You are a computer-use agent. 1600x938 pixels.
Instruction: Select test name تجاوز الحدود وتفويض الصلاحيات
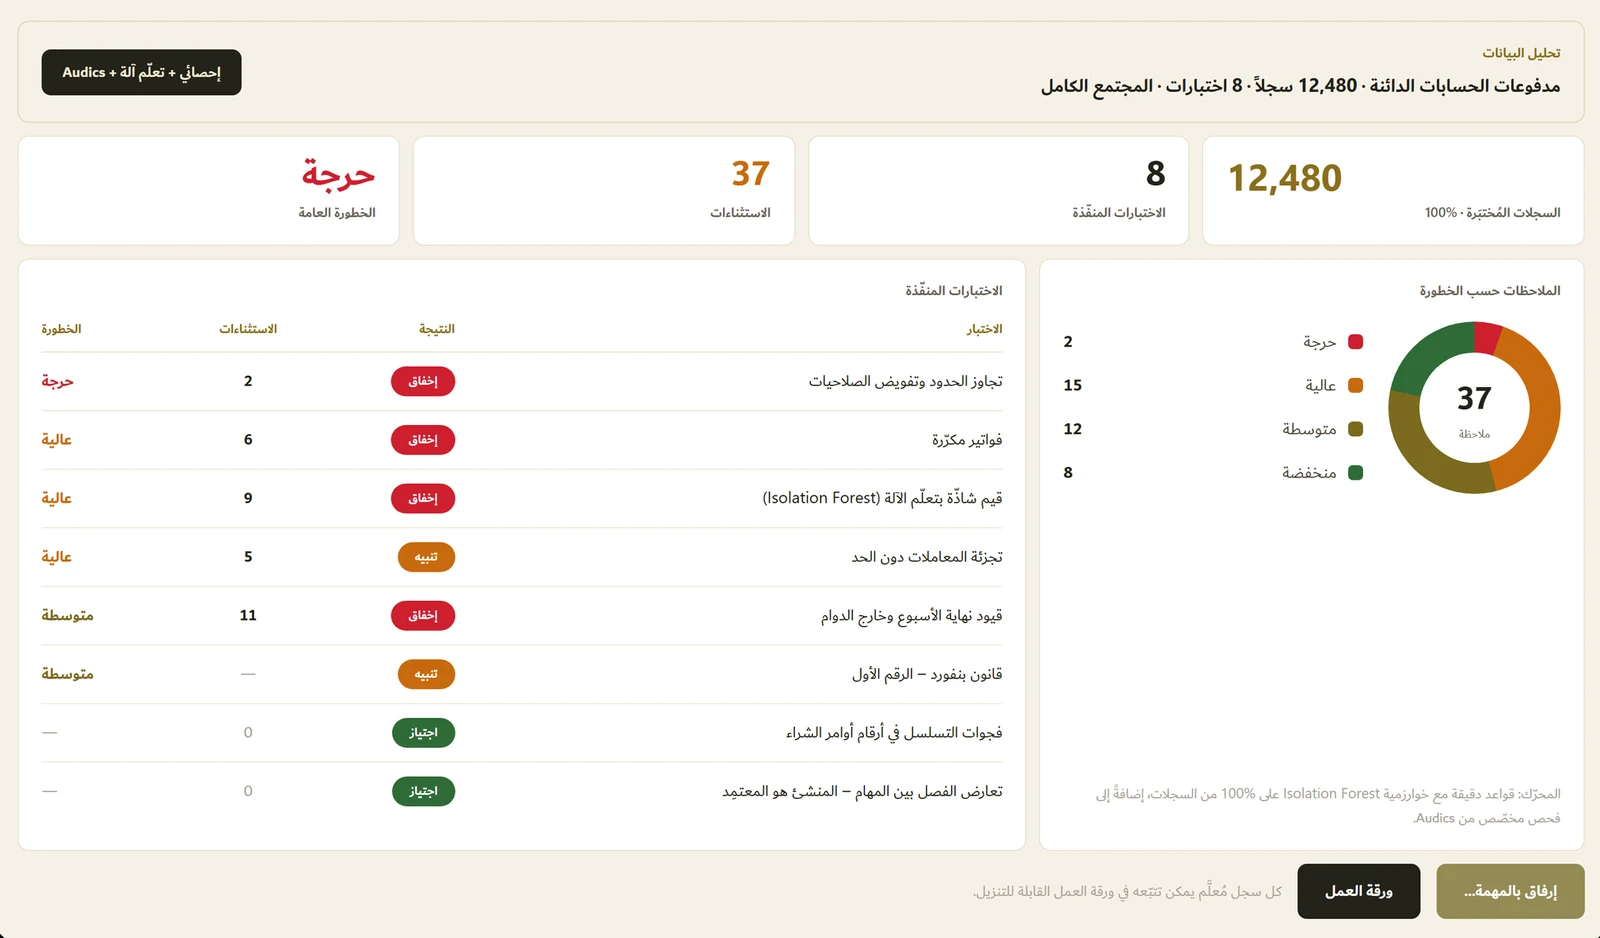click(x=905, y=381)
